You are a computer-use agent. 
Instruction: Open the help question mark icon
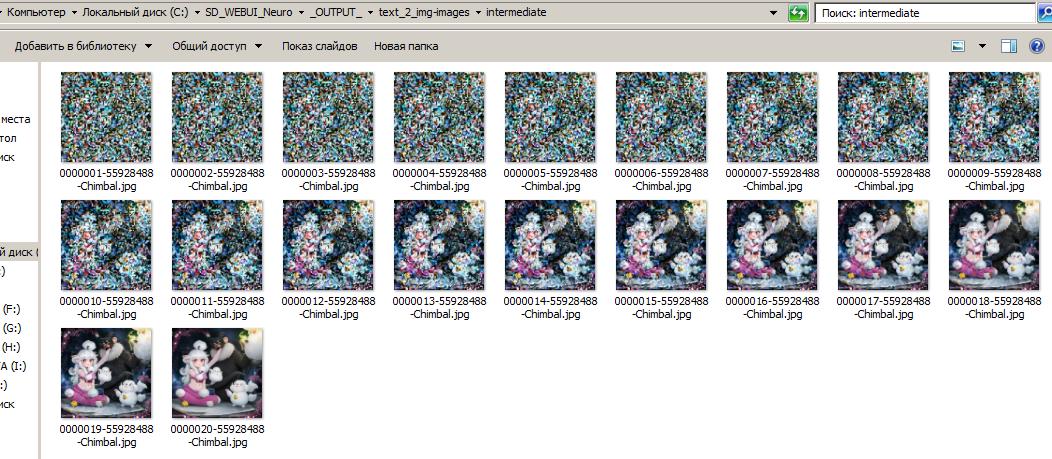(1037, 46)
